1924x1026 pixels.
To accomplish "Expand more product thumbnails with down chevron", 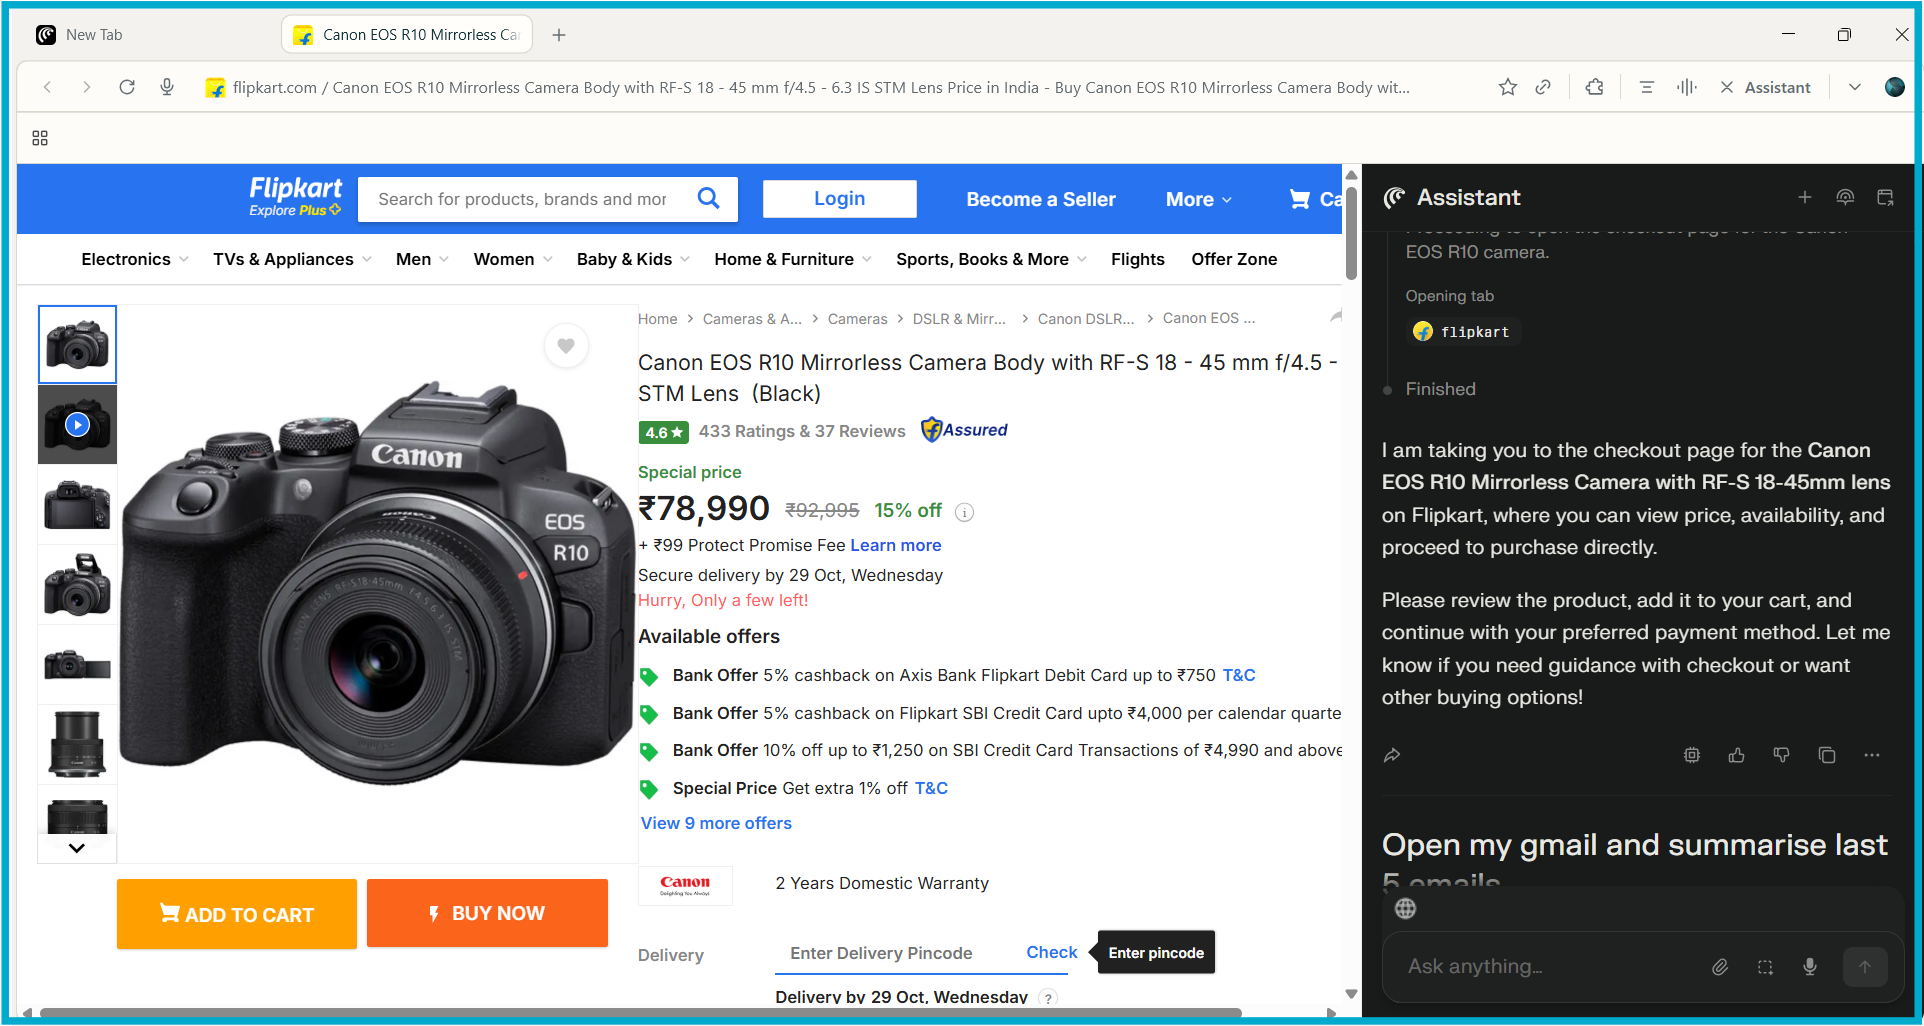I will [x=77, y=848].
